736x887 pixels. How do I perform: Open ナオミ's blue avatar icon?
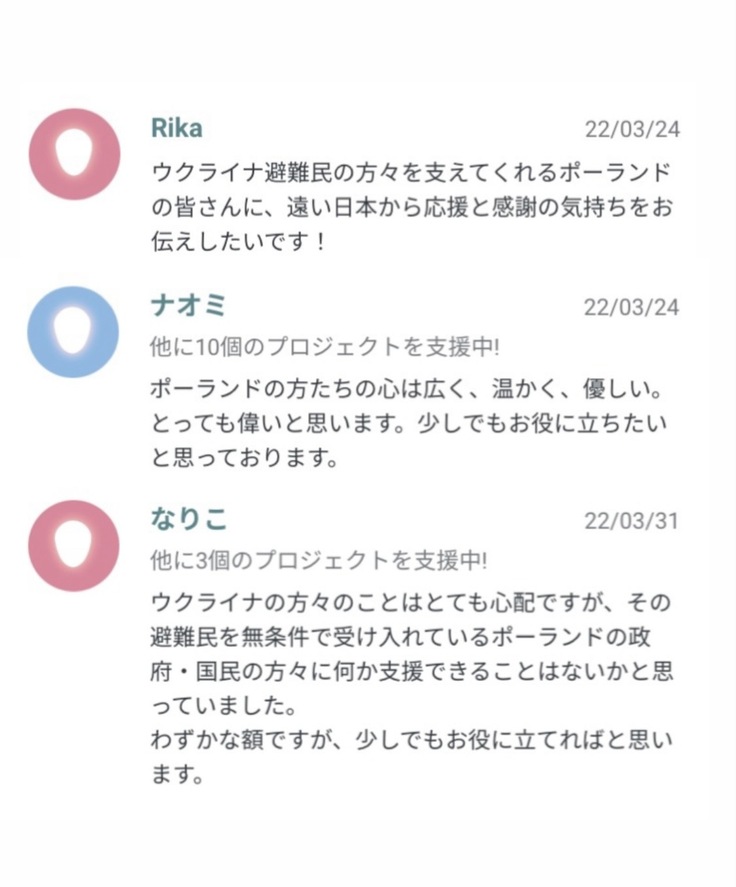pos(73,332)
